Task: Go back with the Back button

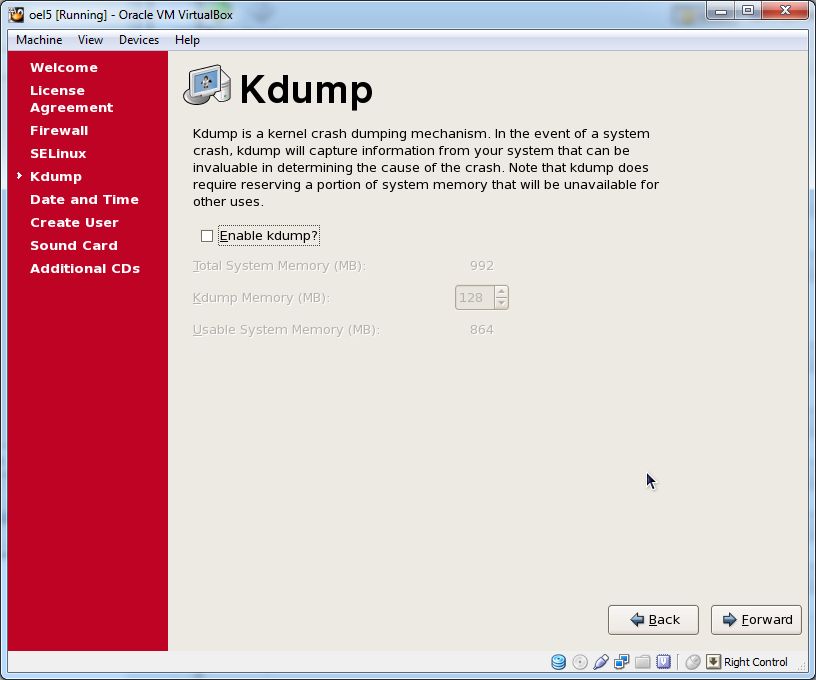Action: click(x=653, y=620)
